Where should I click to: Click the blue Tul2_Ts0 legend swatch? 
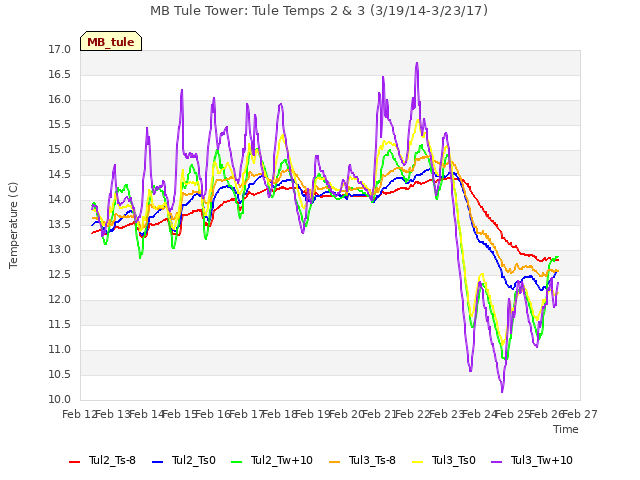tap(158, 462)
